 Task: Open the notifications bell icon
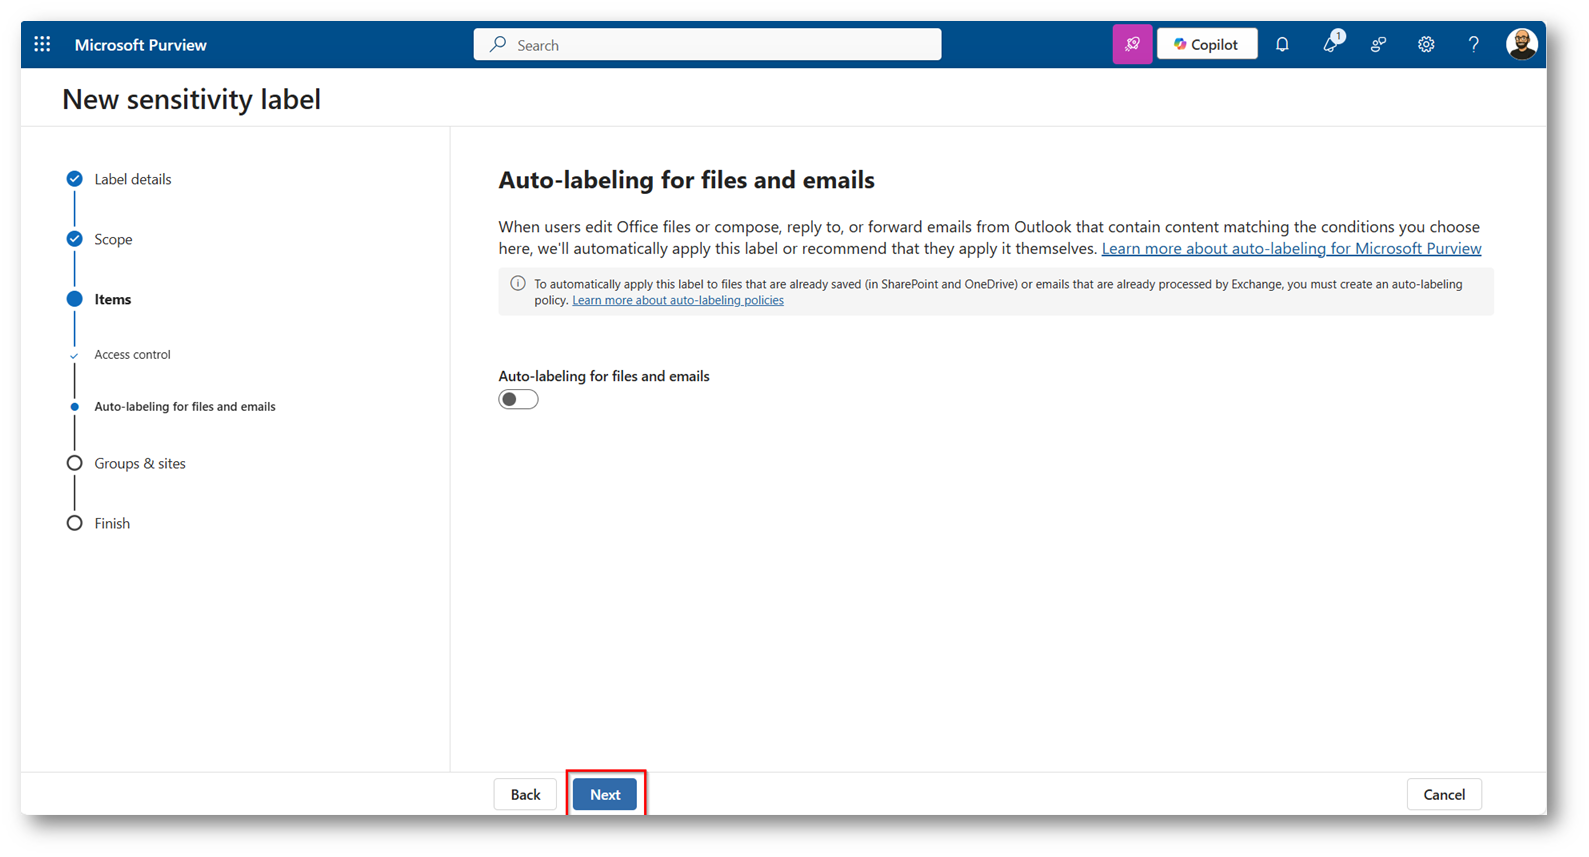tap(1282, 44)
